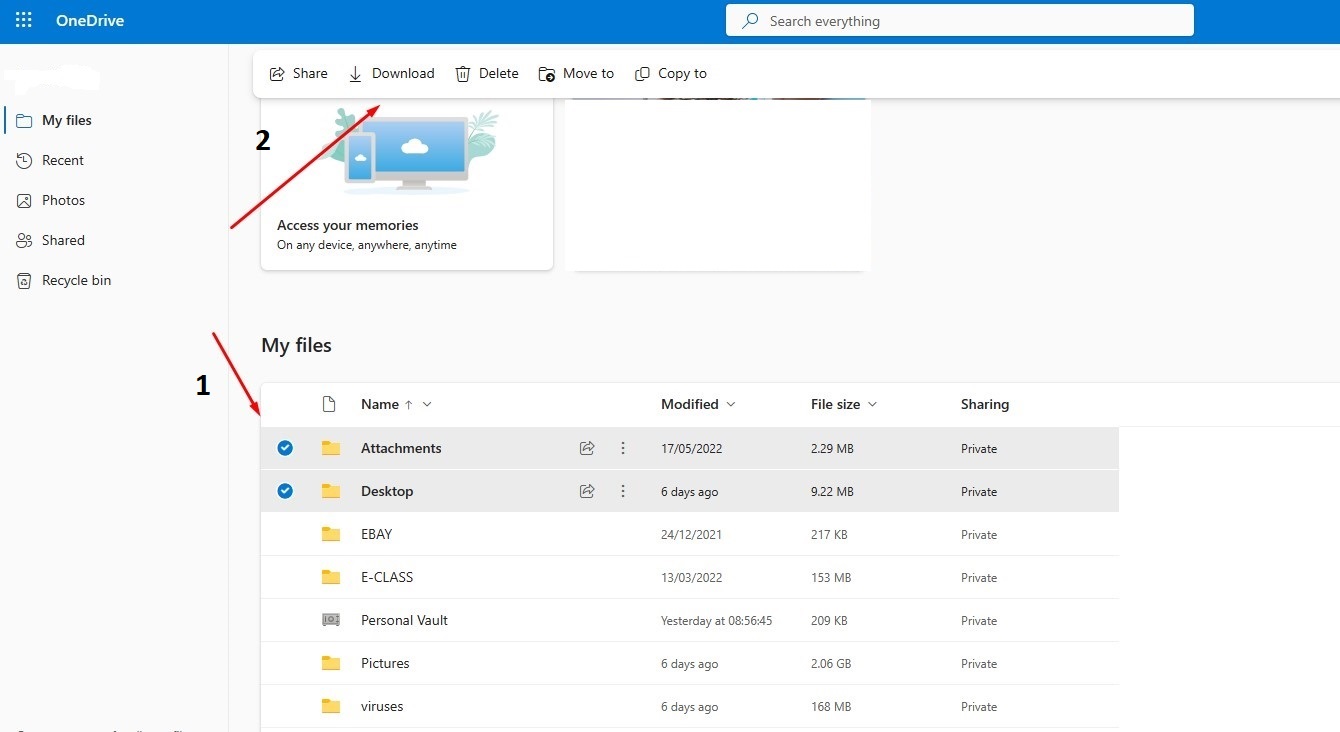The height and width of the screenshot is (732, 1340).
Task: Click the Share icon on Desktop row
Action: 587,491
